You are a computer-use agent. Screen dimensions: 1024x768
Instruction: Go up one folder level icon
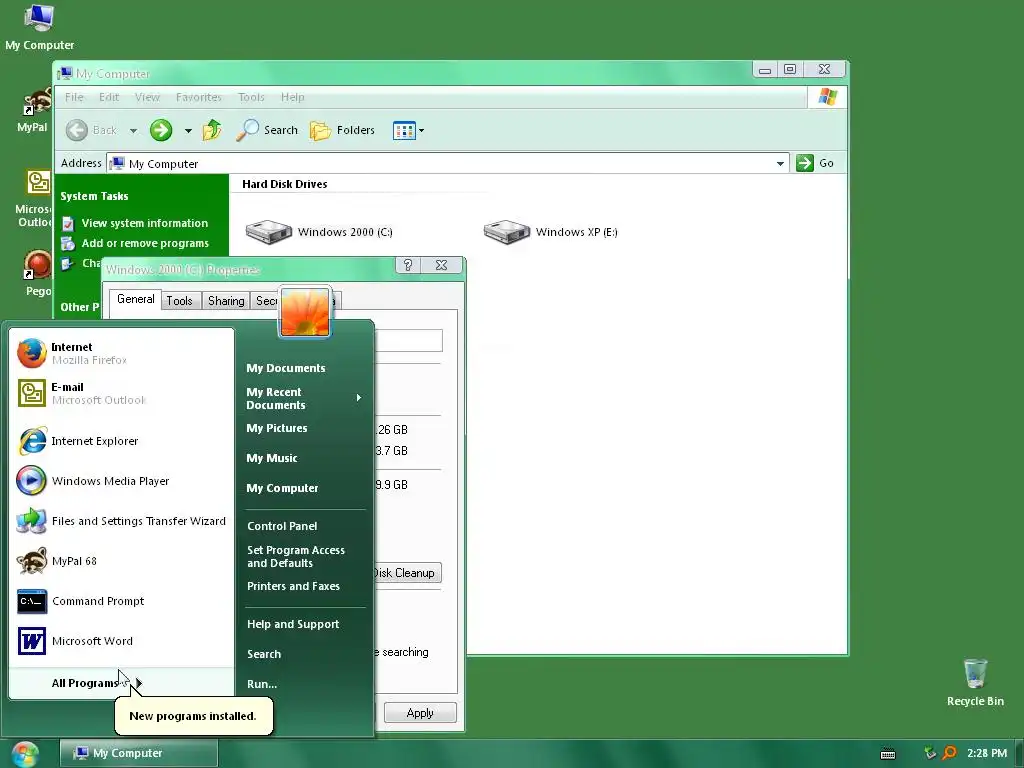tap(212, 130)
